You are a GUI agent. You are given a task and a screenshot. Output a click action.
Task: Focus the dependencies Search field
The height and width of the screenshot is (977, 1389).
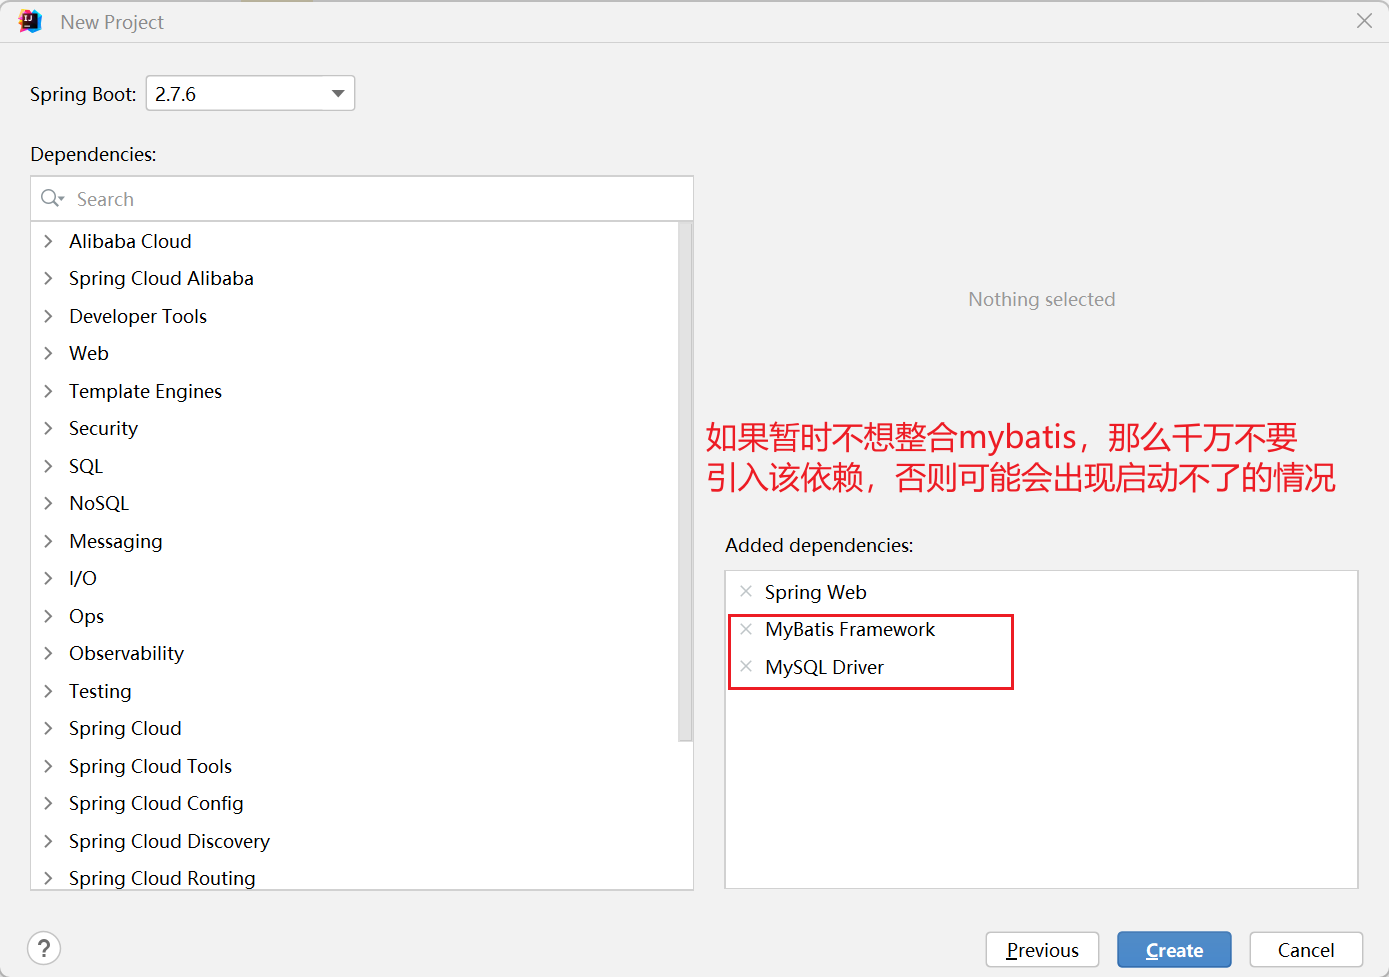362,199
